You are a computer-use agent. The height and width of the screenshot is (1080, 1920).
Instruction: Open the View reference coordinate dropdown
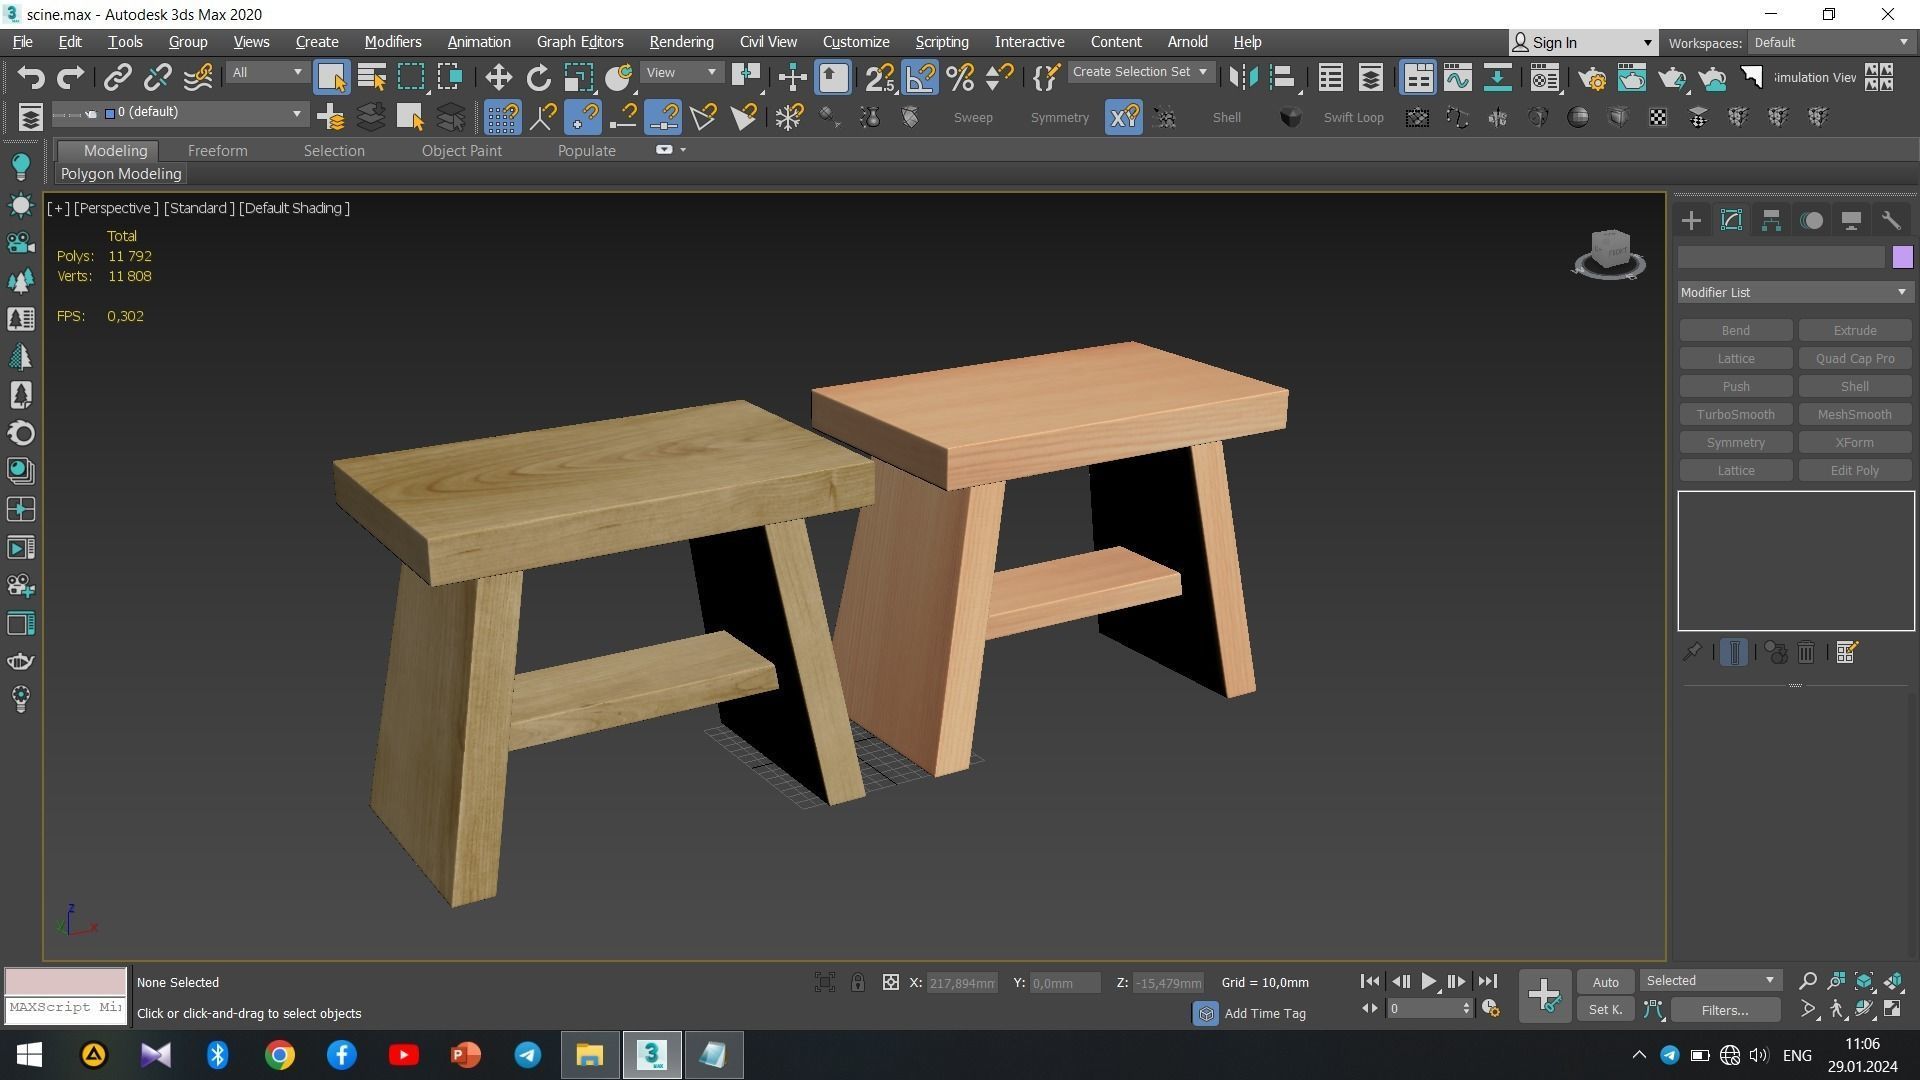pos(682,72)
